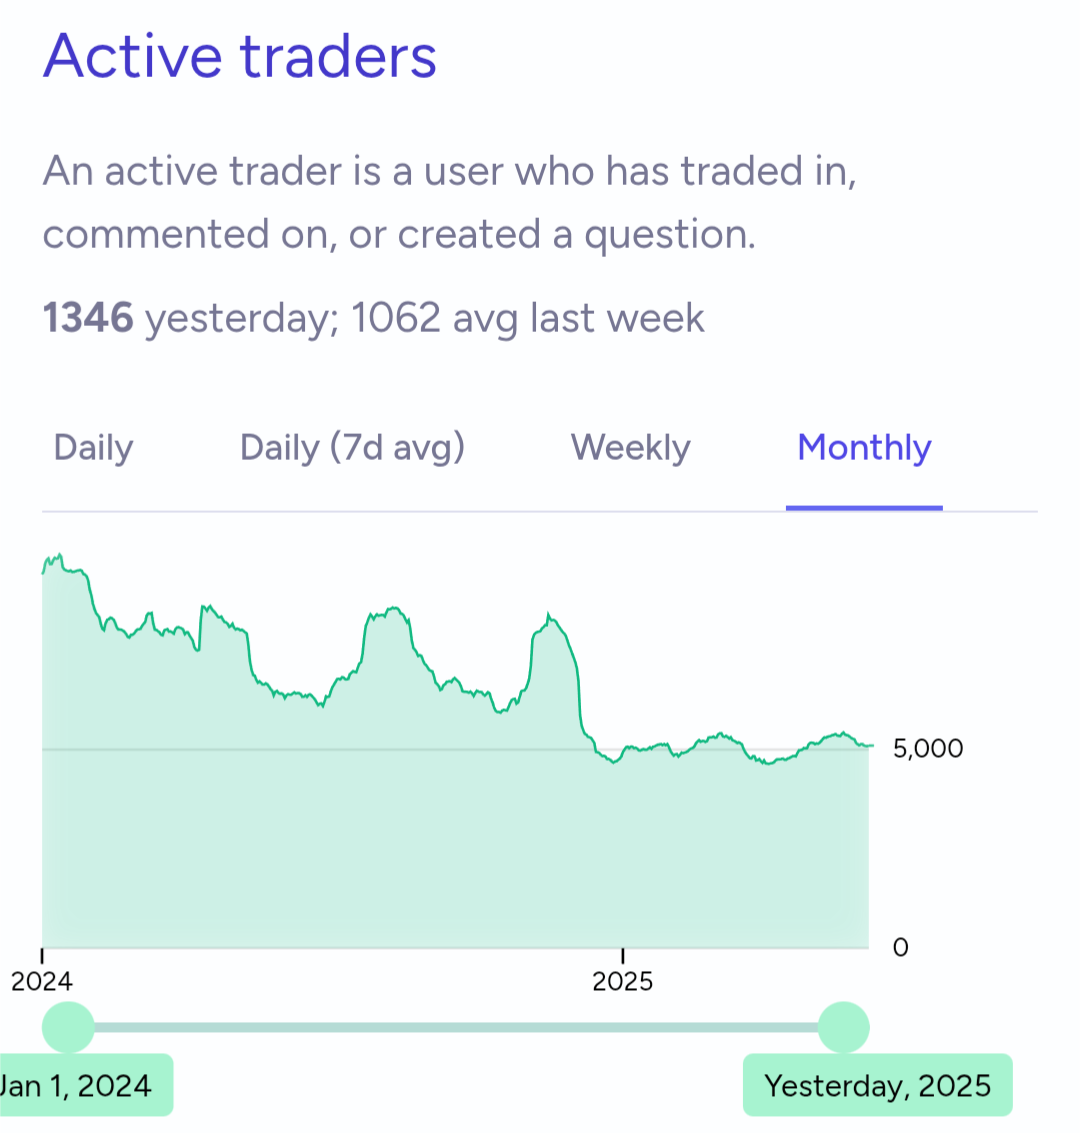1080x1133 pixels.
Task: Click the 5,000 y-axis label
Action: (x=928, y=749)
